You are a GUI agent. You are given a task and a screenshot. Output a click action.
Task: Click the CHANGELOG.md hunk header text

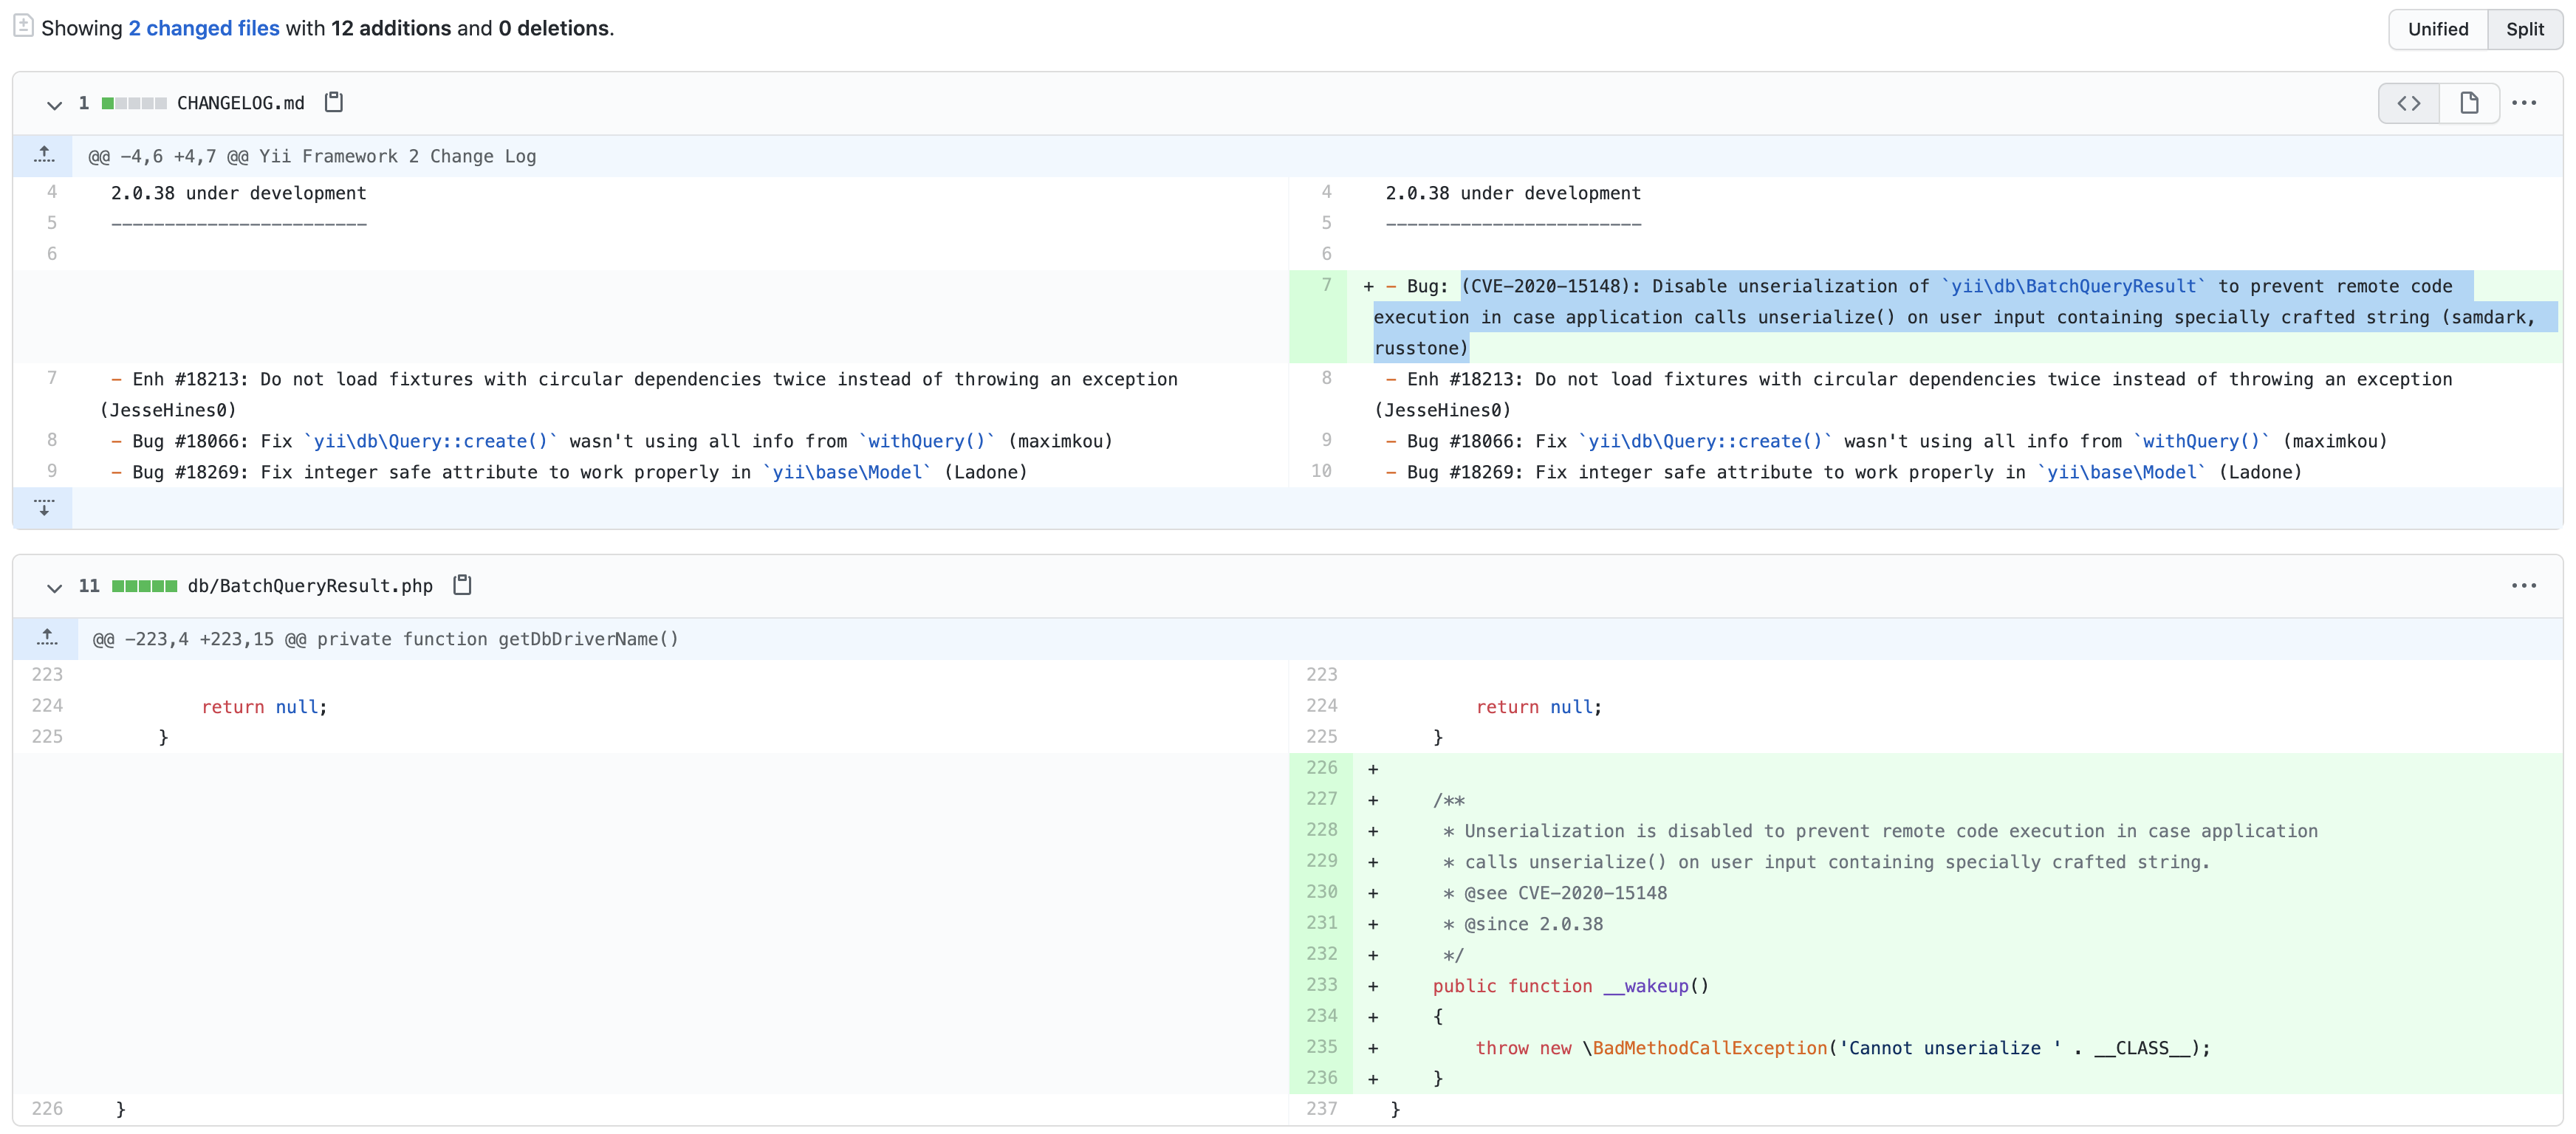click(x=312, y=156)
